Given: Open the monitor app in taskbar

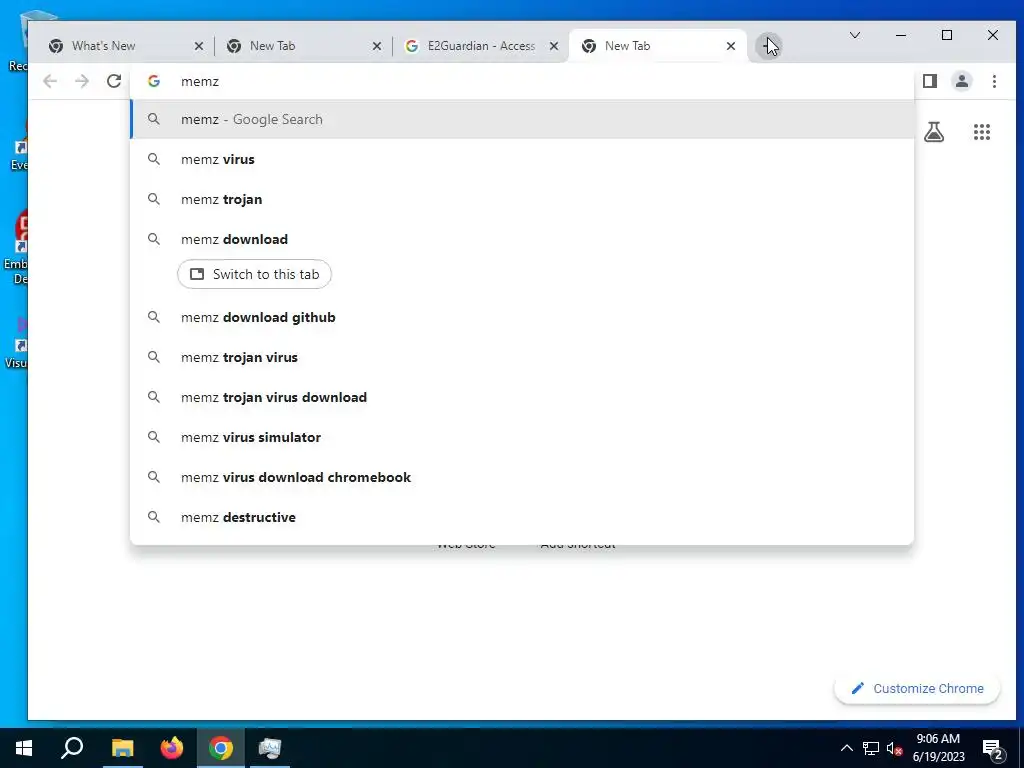Looking at the screenshot, I should click(270, 748).
